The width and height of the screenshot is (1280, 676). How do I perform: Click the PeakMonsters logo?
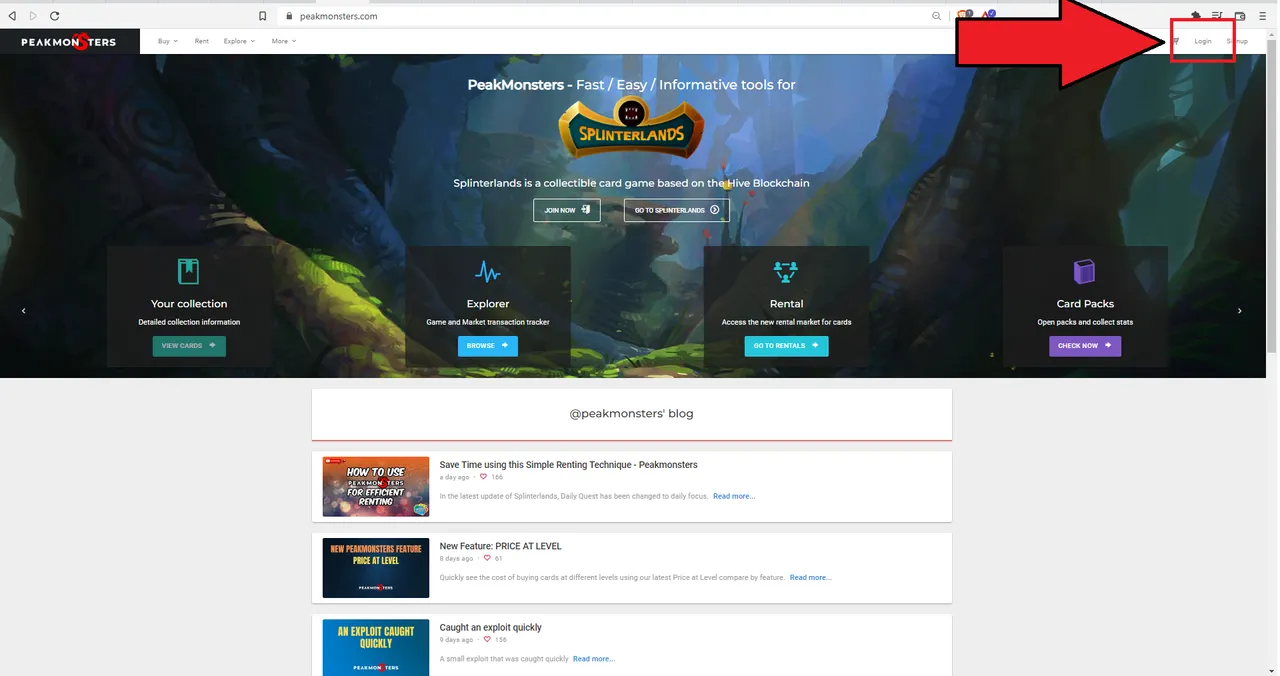point(68,42)
